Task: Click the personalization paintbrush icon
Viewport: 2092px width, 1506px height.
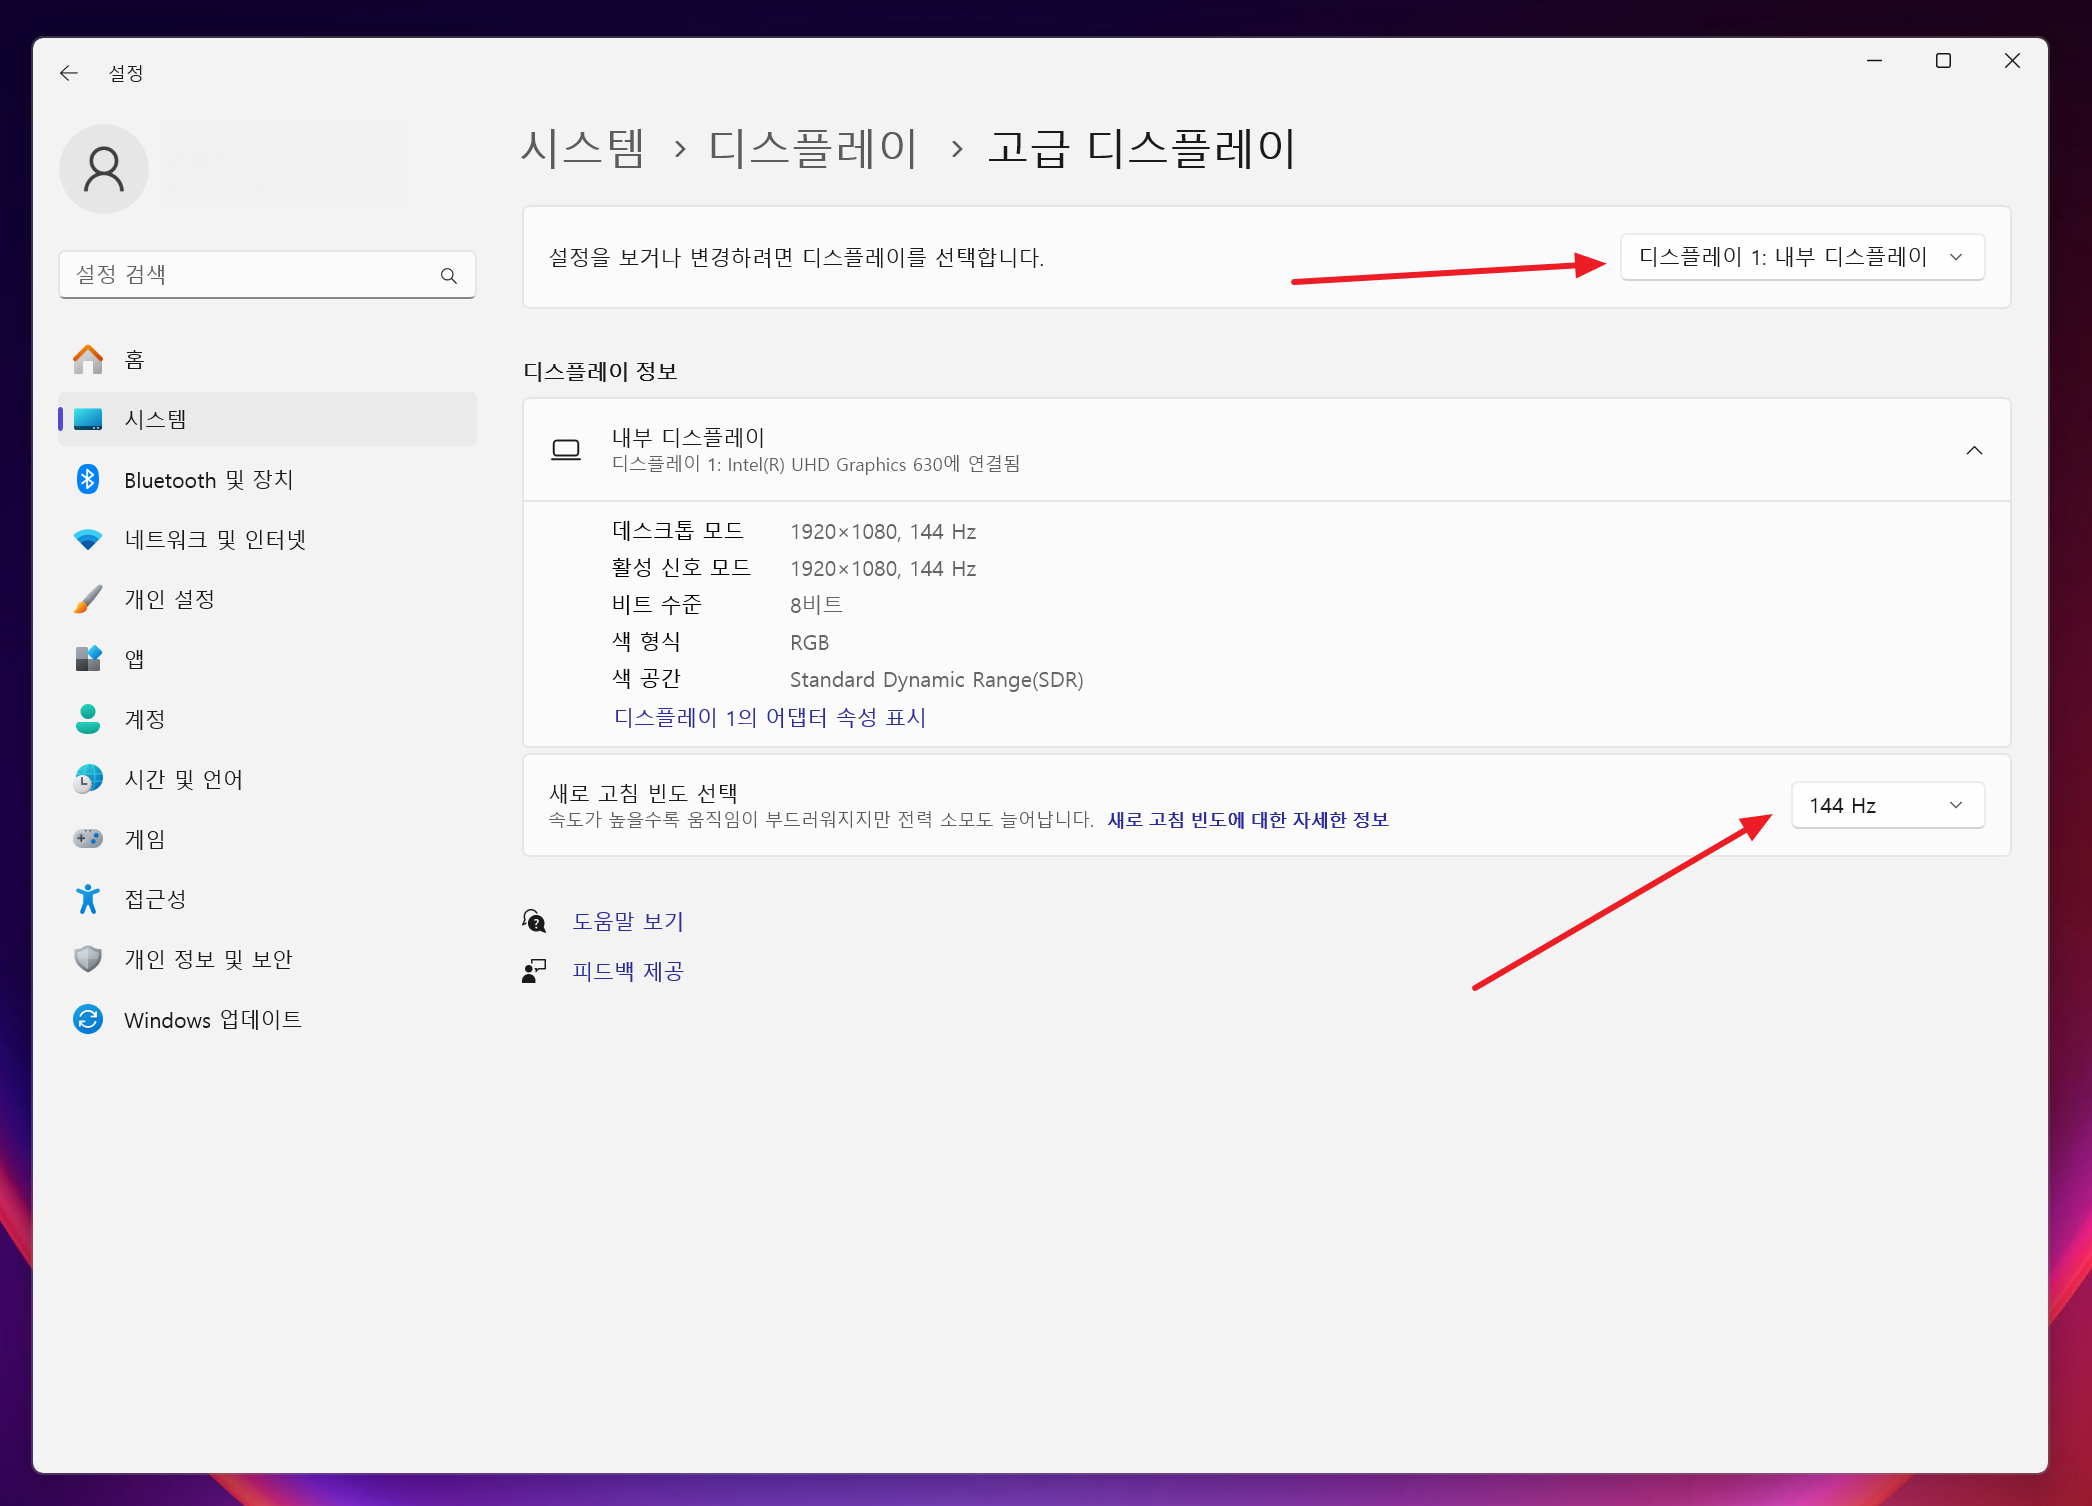Action: point(88,599)
